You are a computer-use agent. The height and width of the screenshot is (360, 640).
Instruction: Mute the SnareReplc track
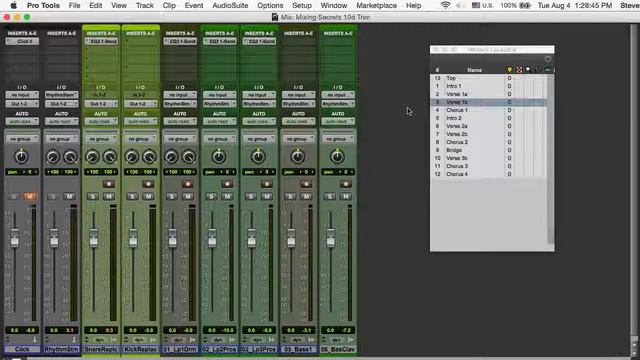tap(109, 197)
